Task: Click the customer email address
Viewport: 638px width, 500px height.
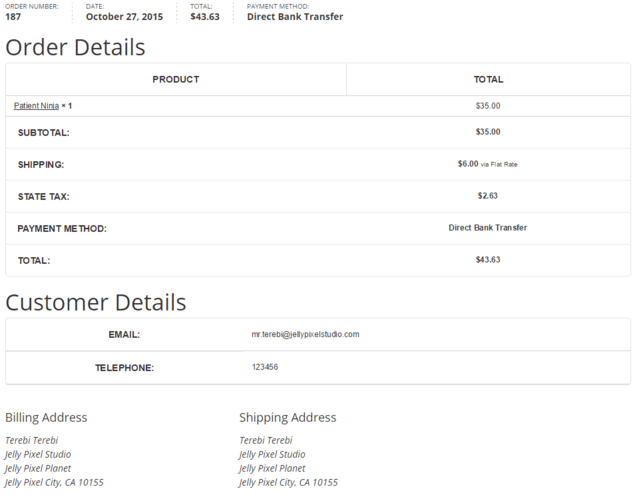Action: (x=305, y=334)
